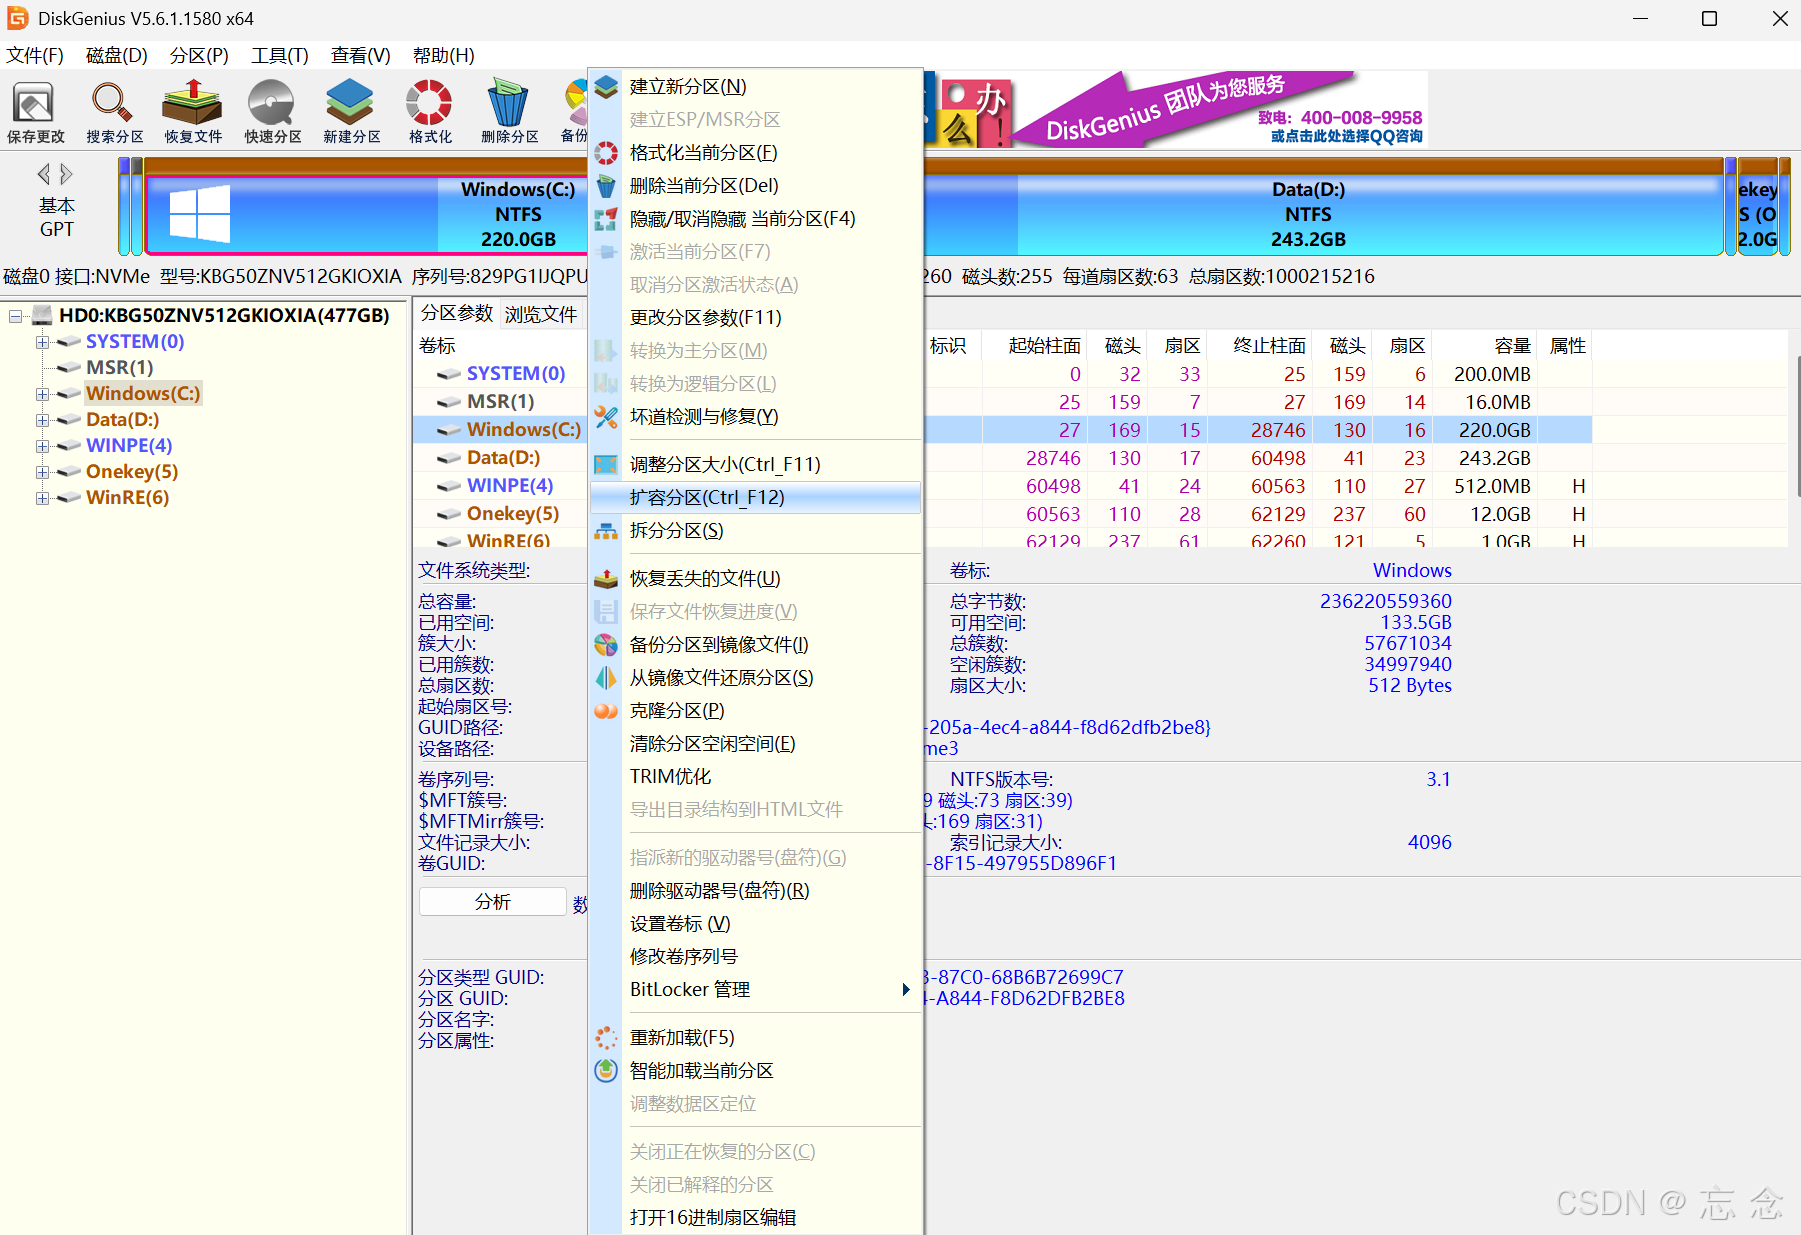Image resolution: width=1801 pixels, height=1235 pixels.
Task: Click the vertical scrollbar on right edge
Action: [1796, 427]
